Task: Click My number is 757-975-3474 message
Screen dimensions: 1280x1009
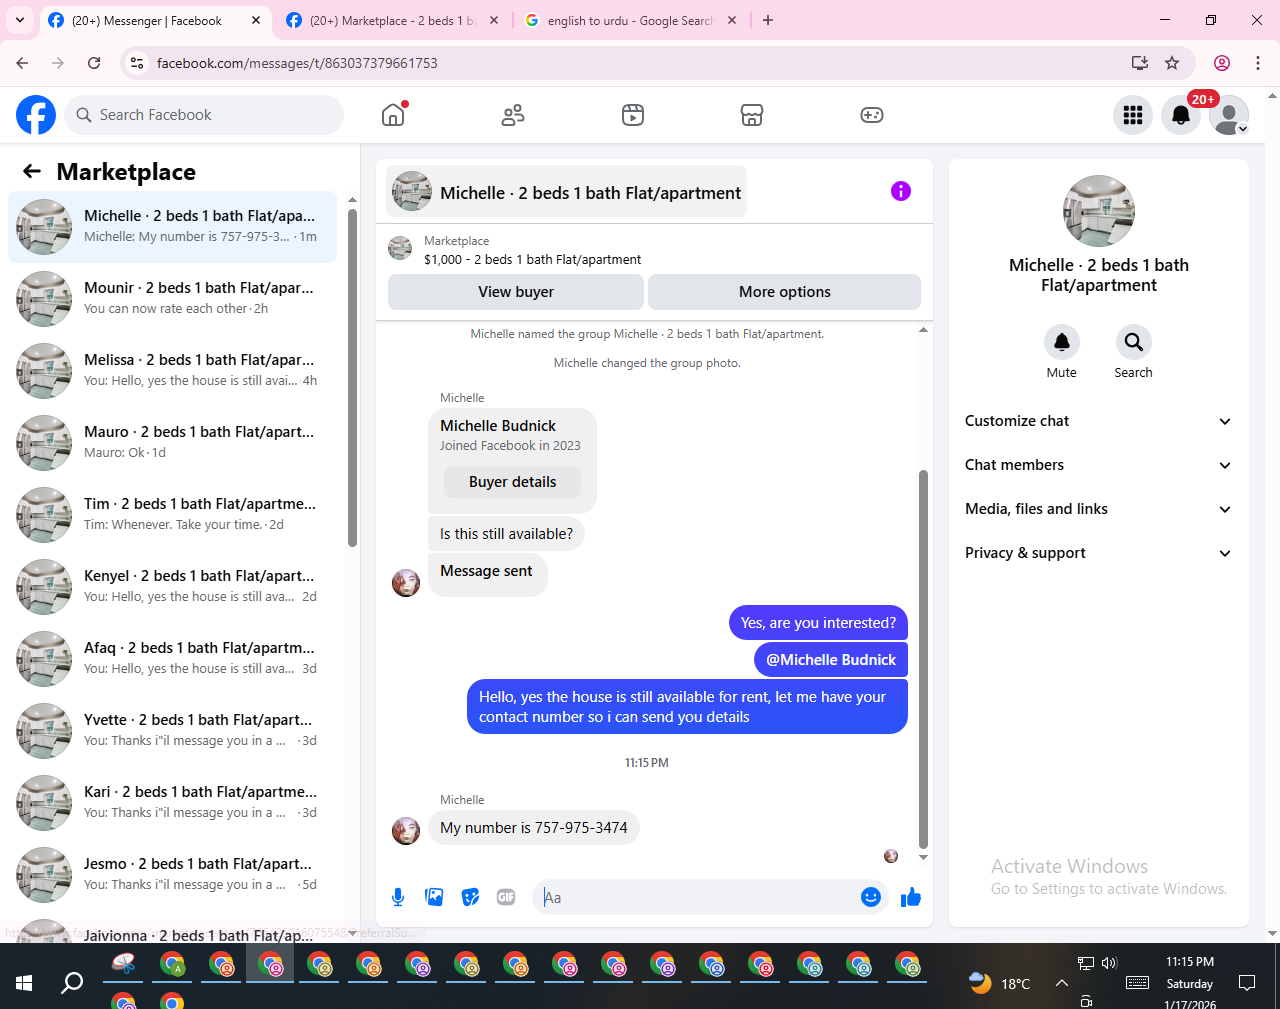Action: click(x=534, y=828)
